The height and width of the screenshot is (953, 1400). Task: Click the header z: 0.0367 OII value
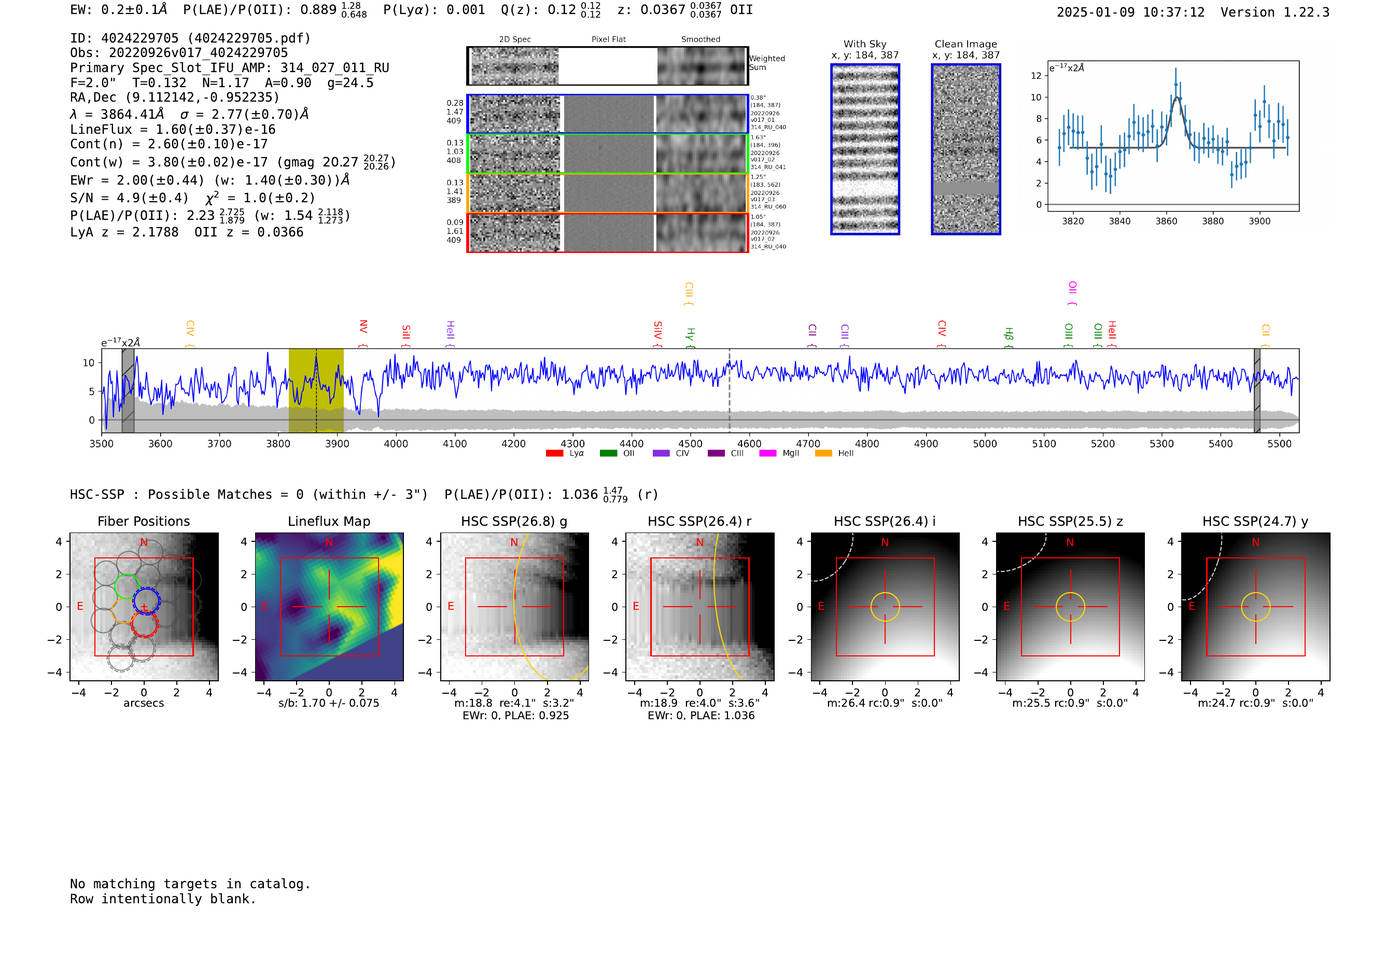685,10
